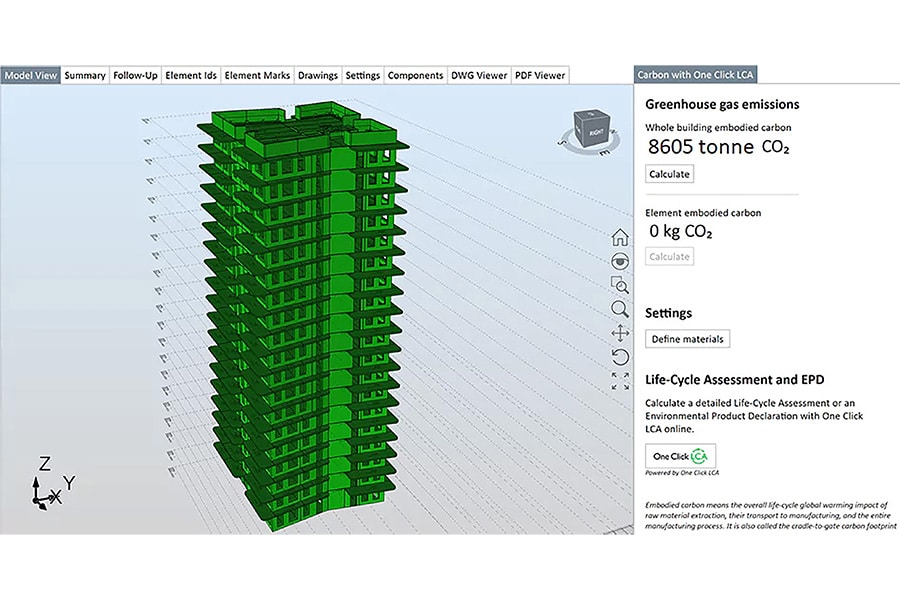Screen dimensions: 900x600
Task: Open the Summary tab
Action: click(x=85, y=75)
